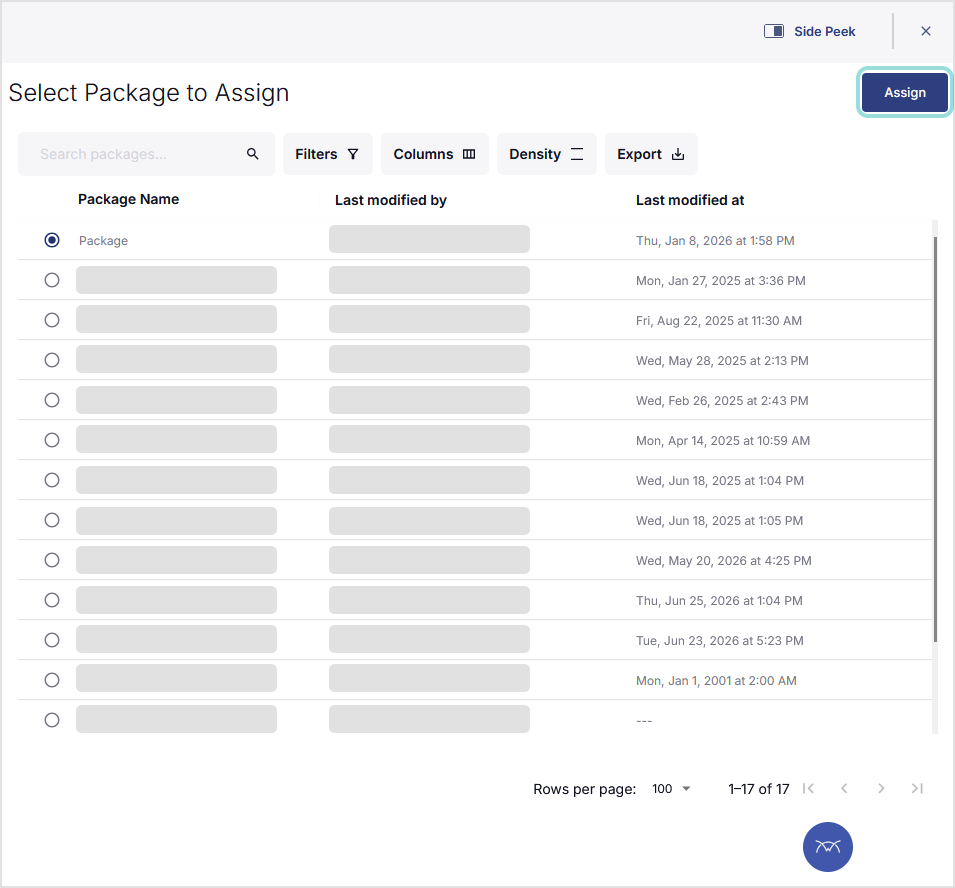Go to next page

pyautogui.click(x=881, y=789)
